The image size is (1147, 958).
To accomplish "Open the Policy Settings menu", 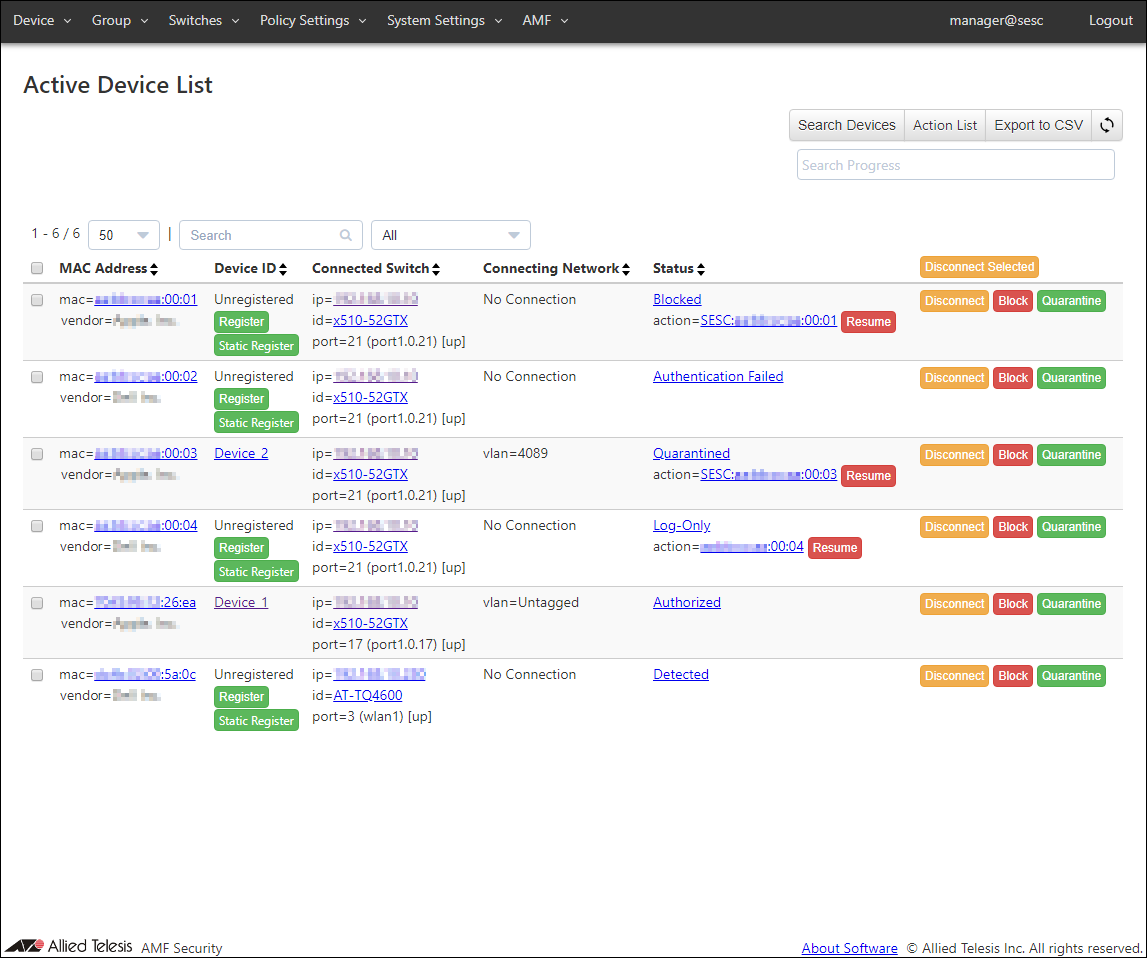I will point(313,21).
